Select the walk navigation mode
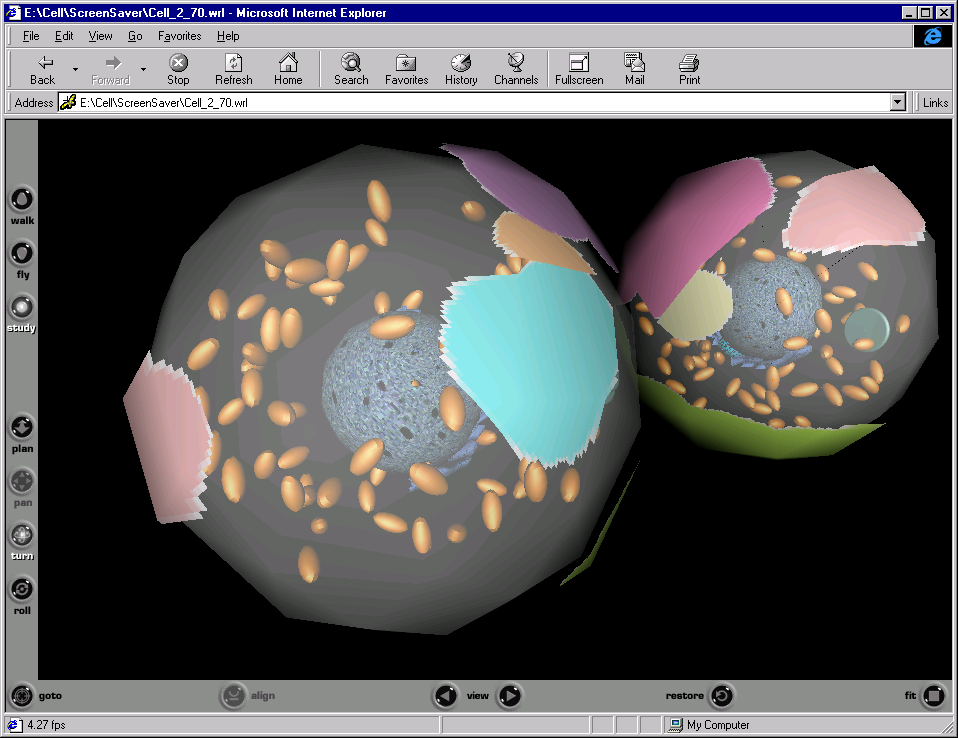 (x=21, y=198)
